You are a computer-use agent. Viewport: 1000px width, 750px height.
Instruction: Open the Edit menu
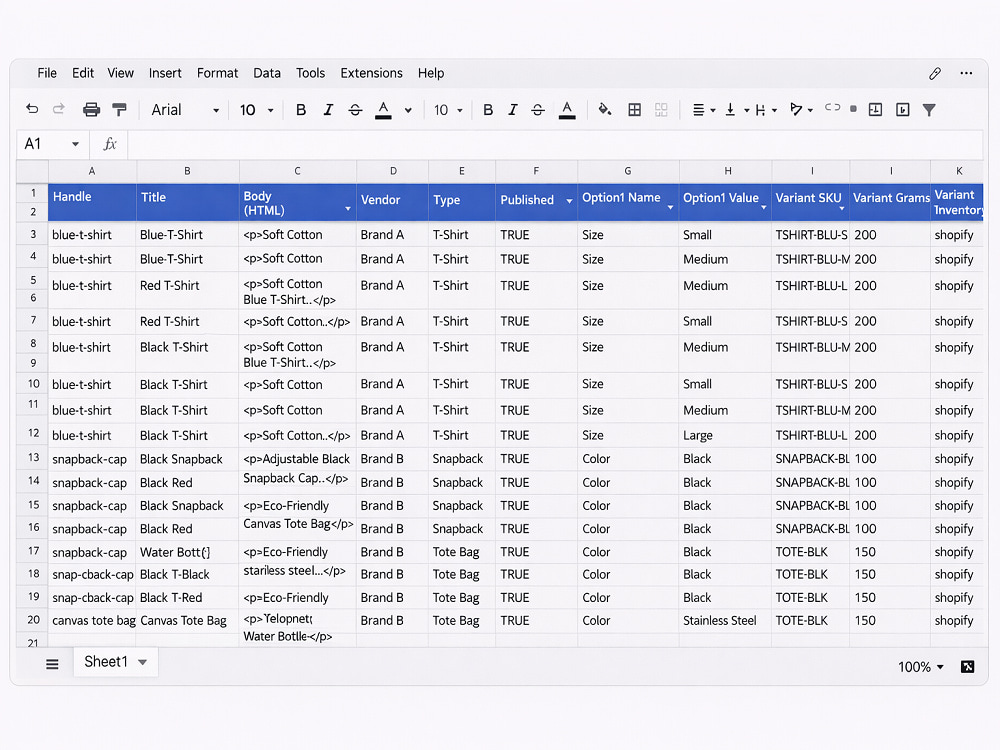pos(83,73)
